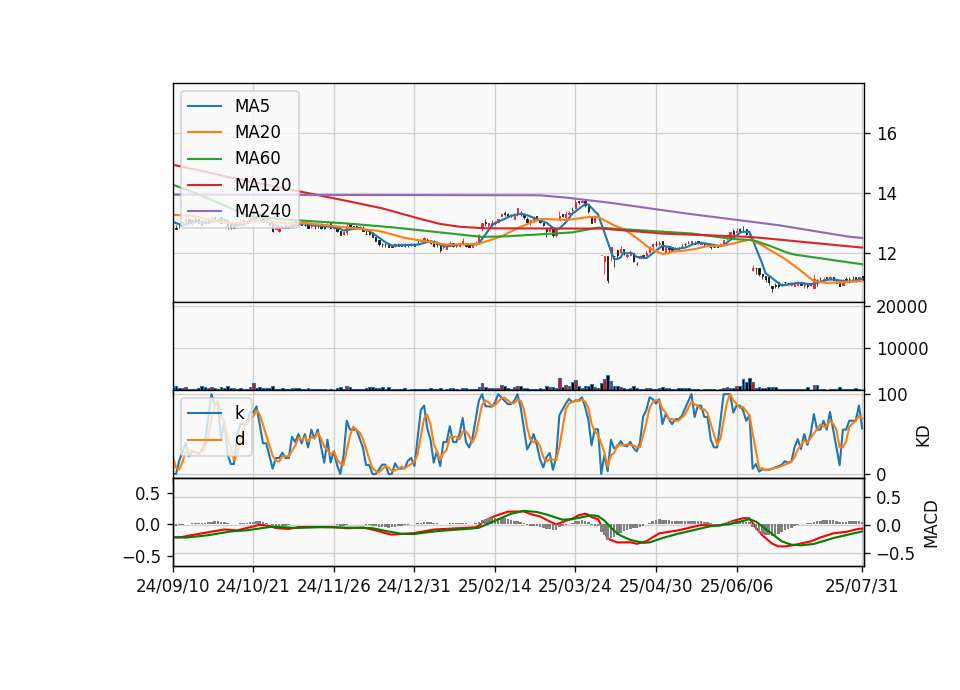Click the MA120 legend label

tap(263, 185)
